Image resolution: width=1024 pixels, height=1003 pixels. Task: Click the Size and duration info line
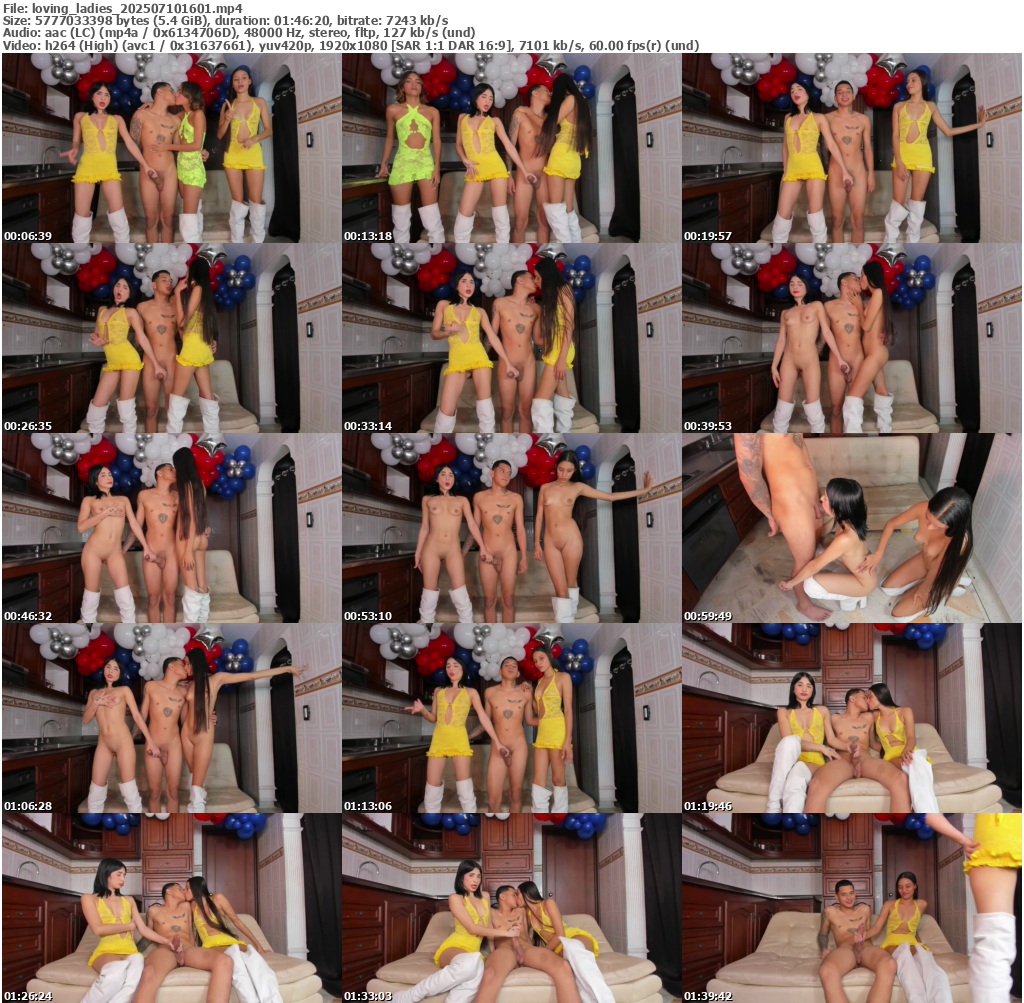(x=226, y=20)
